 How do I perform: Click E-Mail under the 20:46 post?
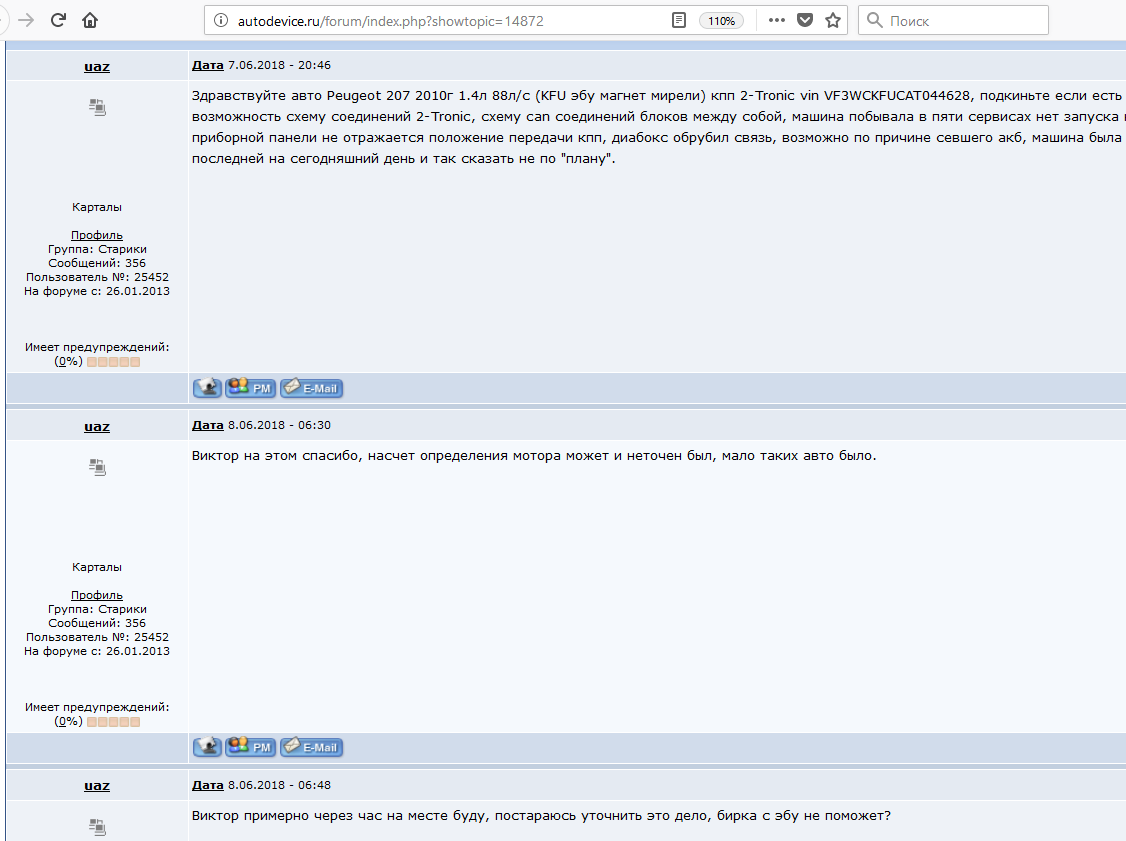[312, 388]
